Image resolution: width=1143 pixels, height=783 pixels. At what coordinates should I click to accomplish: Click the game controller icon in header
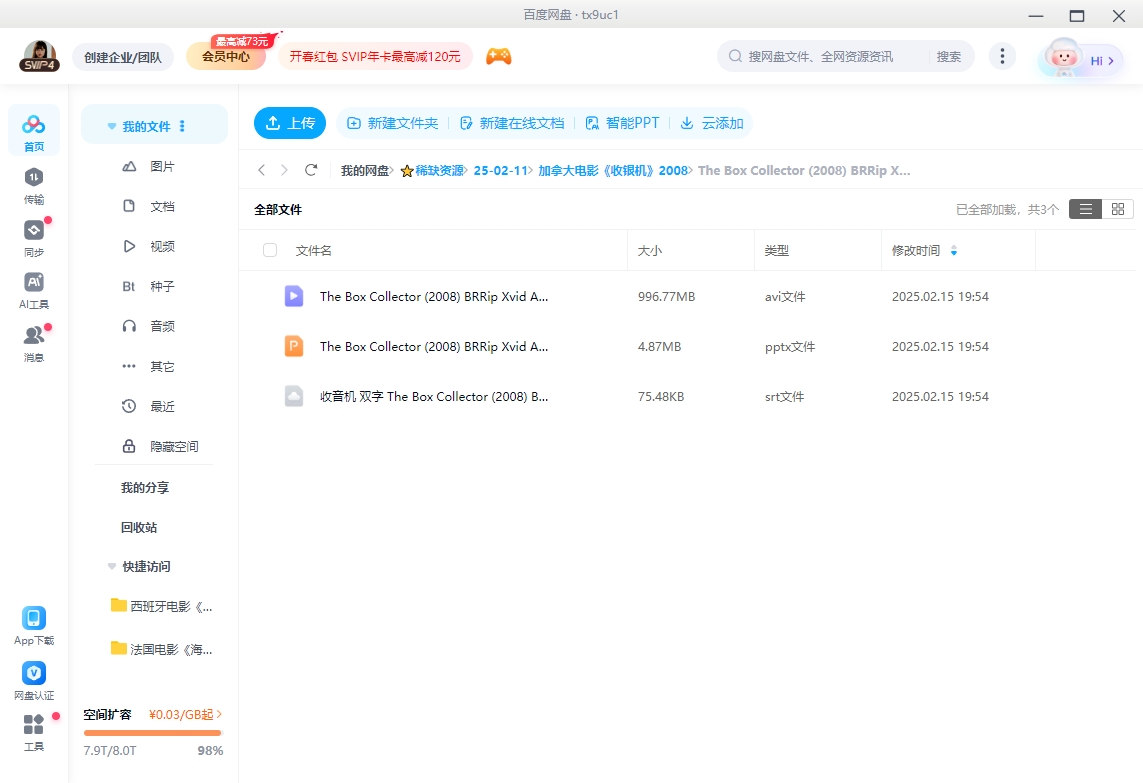coord(498,56)
